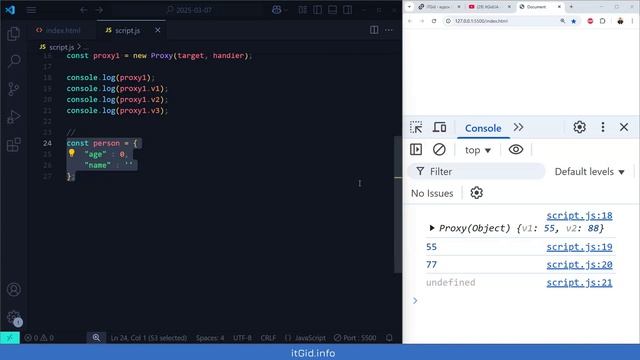Expand more DevTools tabs with the chevron
Viewport: 640px width, 360px height.
518,127
